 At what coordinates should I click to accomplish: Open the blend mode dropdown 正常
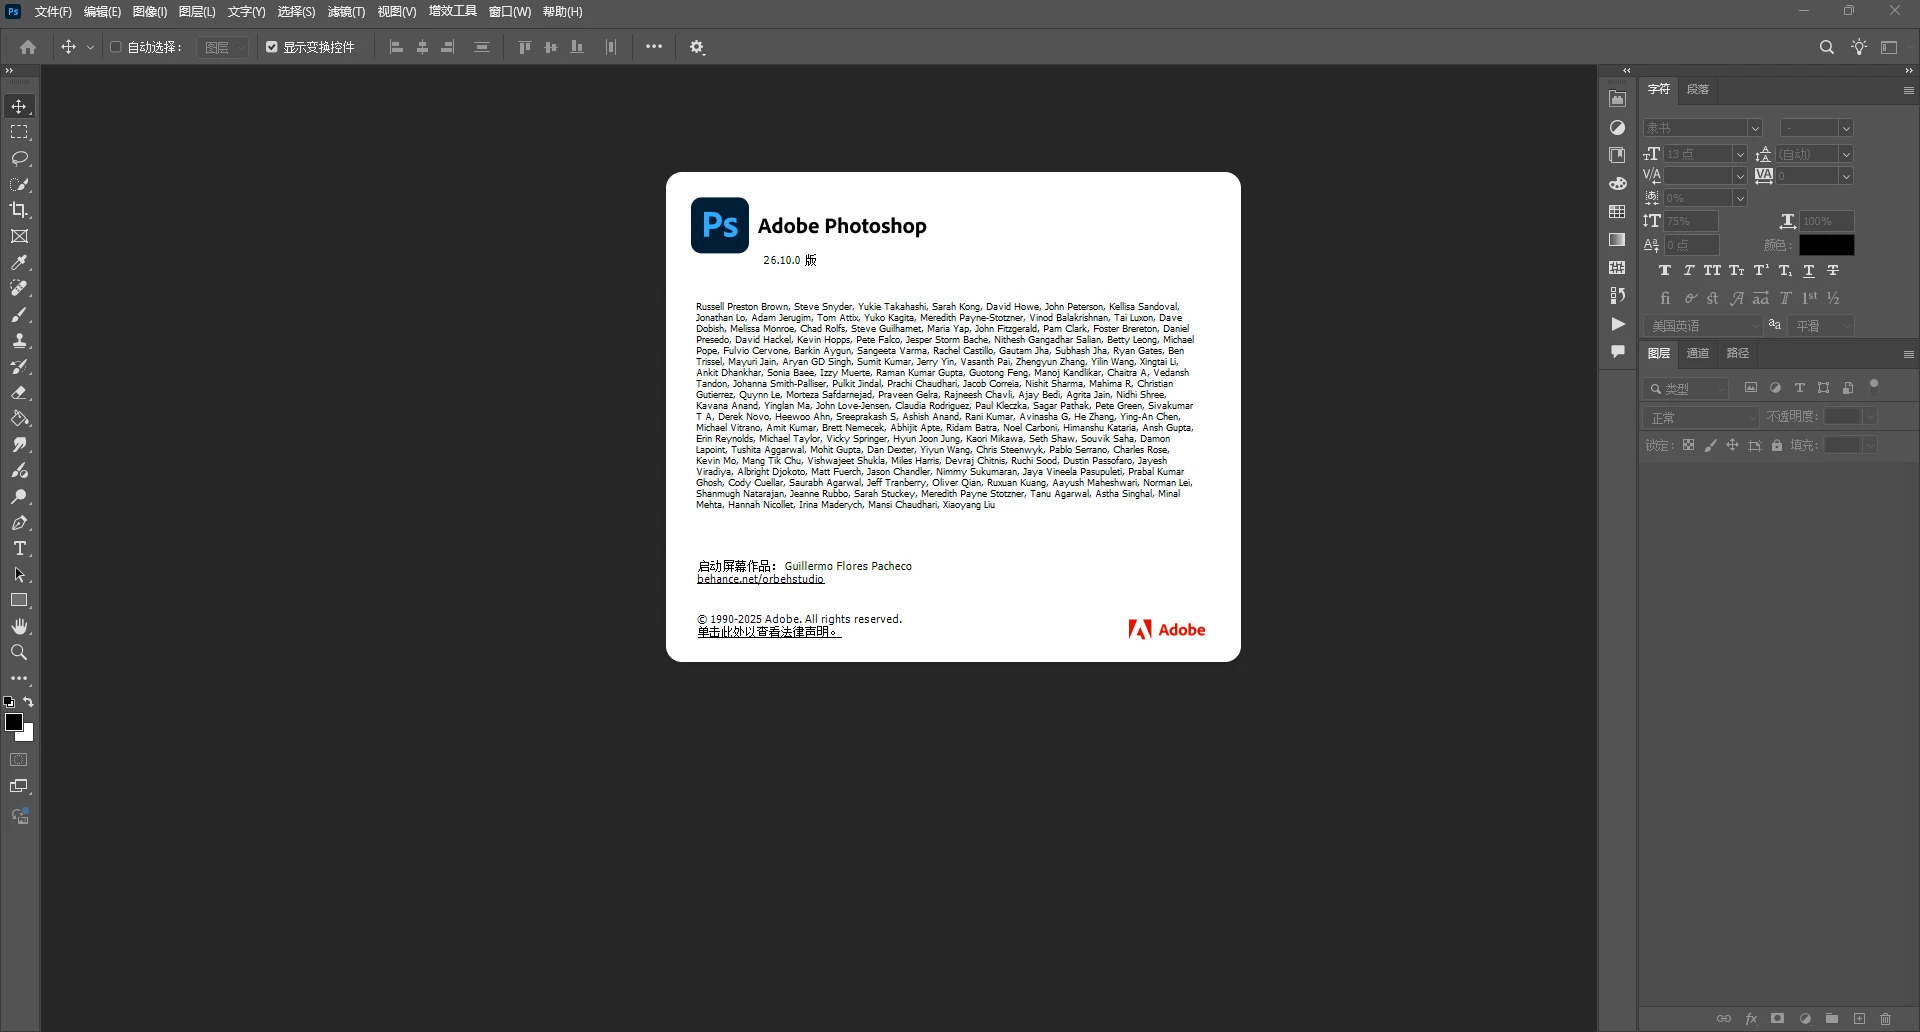(x=1700, y=417)
